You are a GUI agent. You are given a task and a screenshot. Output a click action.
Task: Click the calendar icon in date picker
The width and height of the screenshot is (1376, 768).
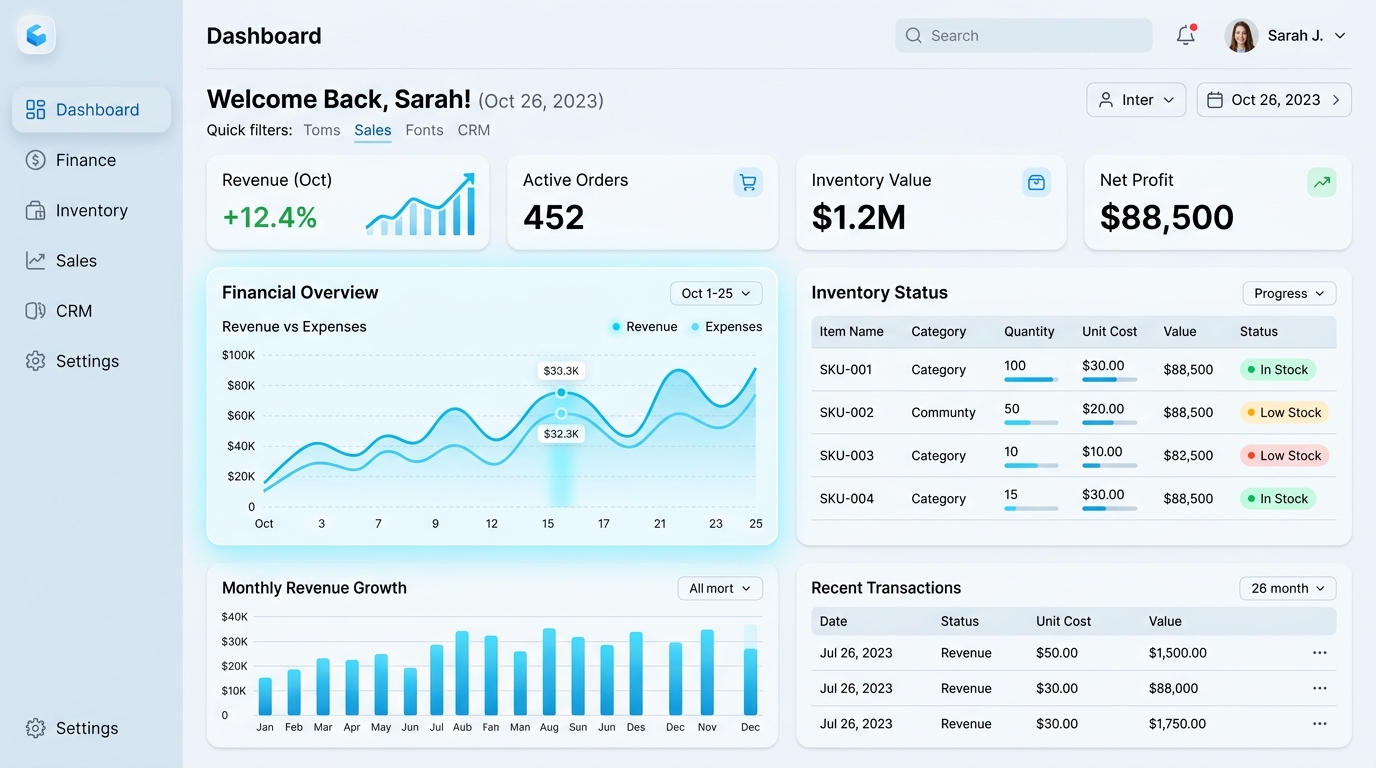click(1215, 100)
